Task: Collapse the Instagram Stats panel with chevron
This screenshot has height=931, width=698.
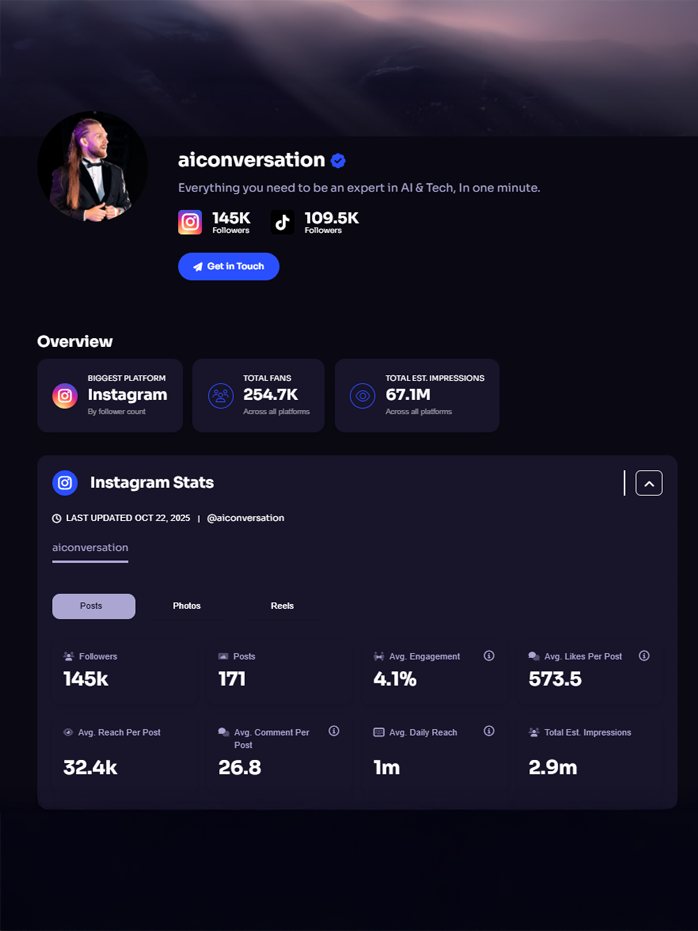Action: (649, 483)
